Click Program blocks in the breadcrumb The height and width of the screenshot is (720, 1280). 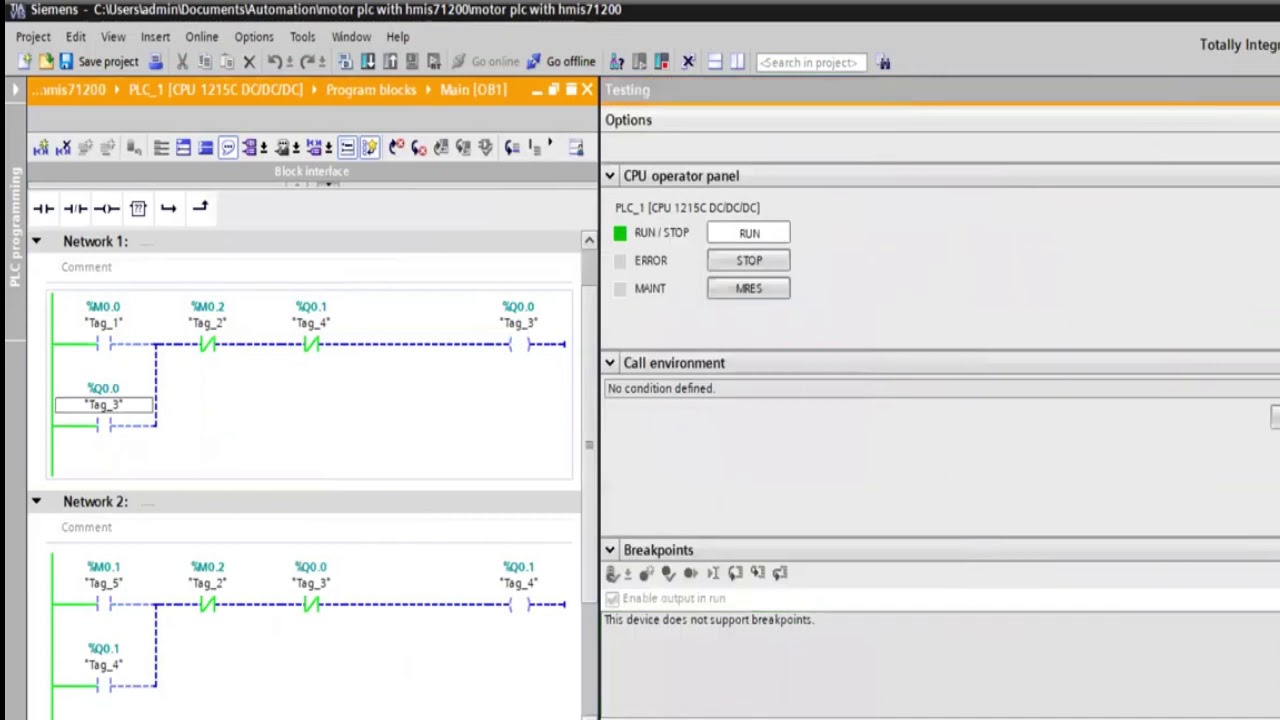pos(370,90)
